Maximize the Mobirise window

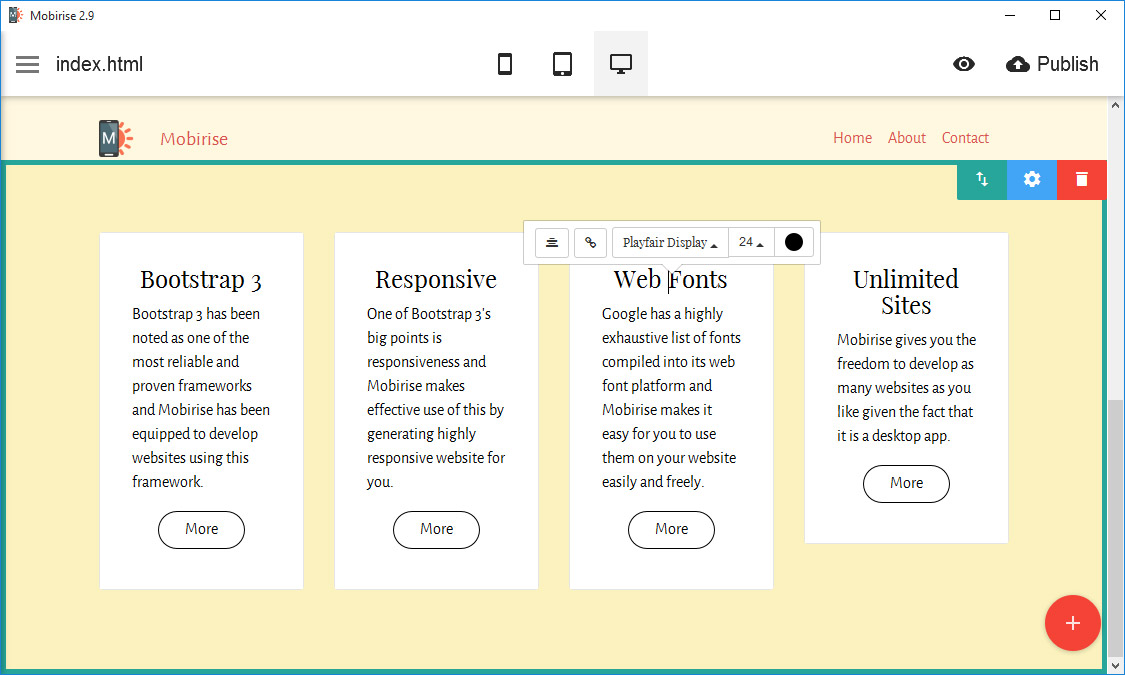pos(1055,15)
